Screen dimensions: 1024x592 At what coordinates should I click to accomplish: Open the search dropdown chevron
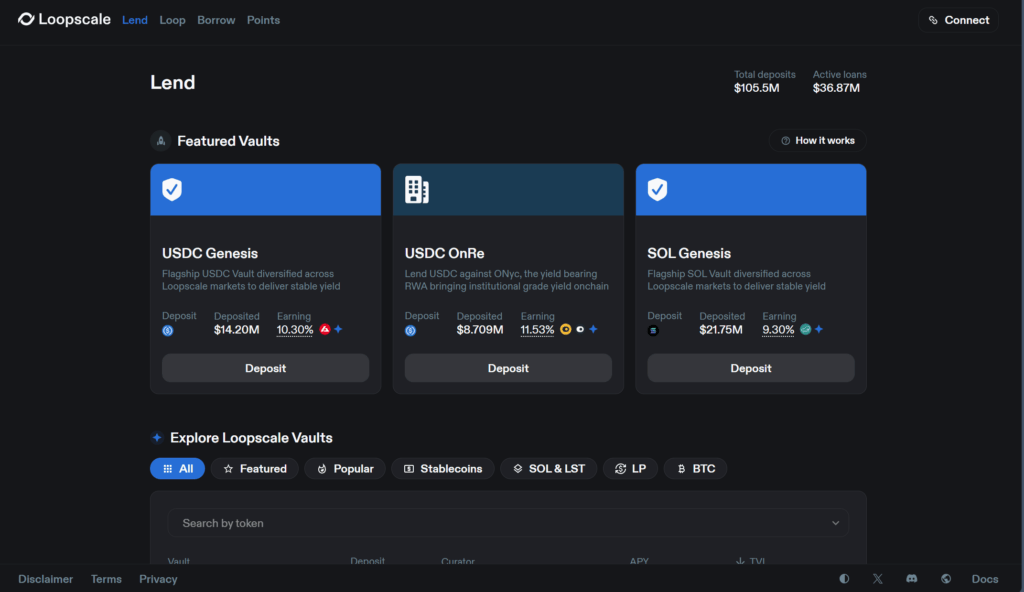[835, 522]
